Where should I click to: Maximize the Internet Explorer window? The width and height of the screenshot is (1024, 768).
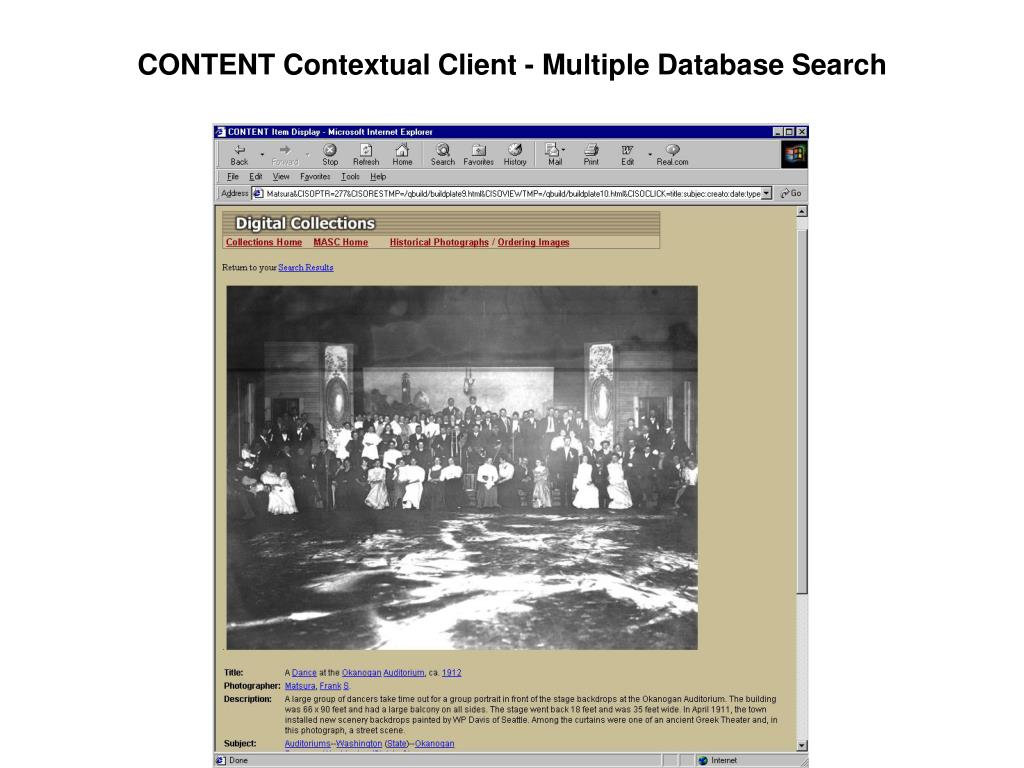pos(789,132)
